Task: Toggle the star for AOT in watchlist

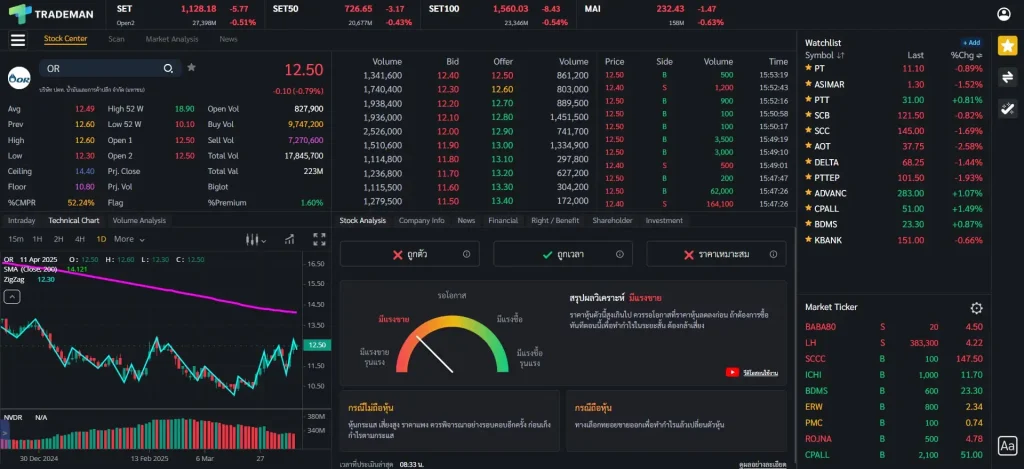Action: click(808, 146)
